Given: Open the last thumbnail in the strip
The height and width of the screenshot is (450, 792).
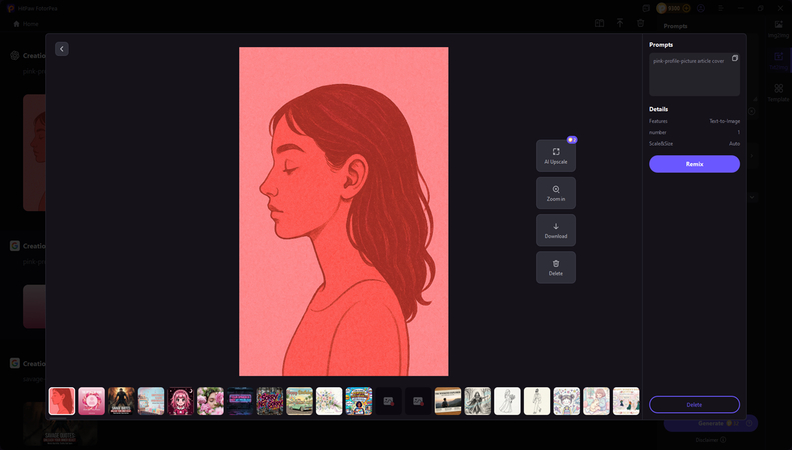Looking at the screenshot, I should [x=626, y=401].
